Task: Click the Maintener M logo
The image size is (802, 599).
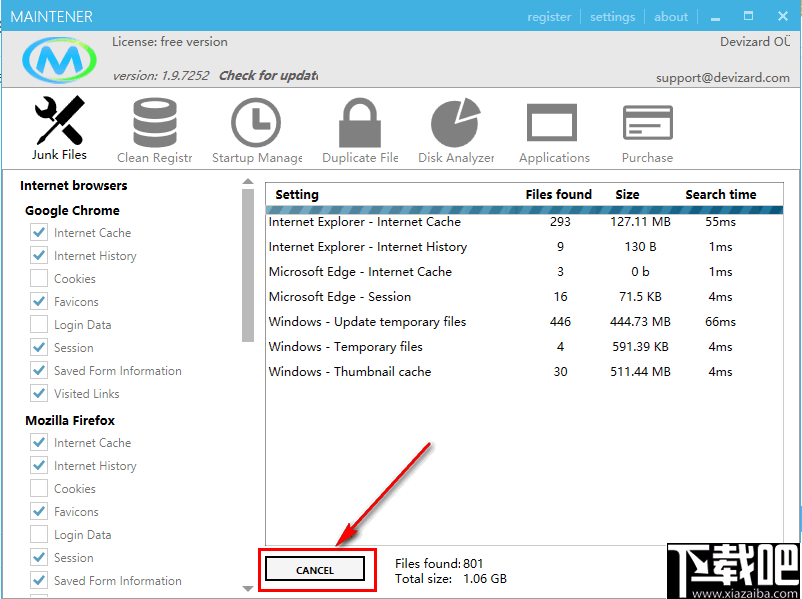Action: [59, 60]
